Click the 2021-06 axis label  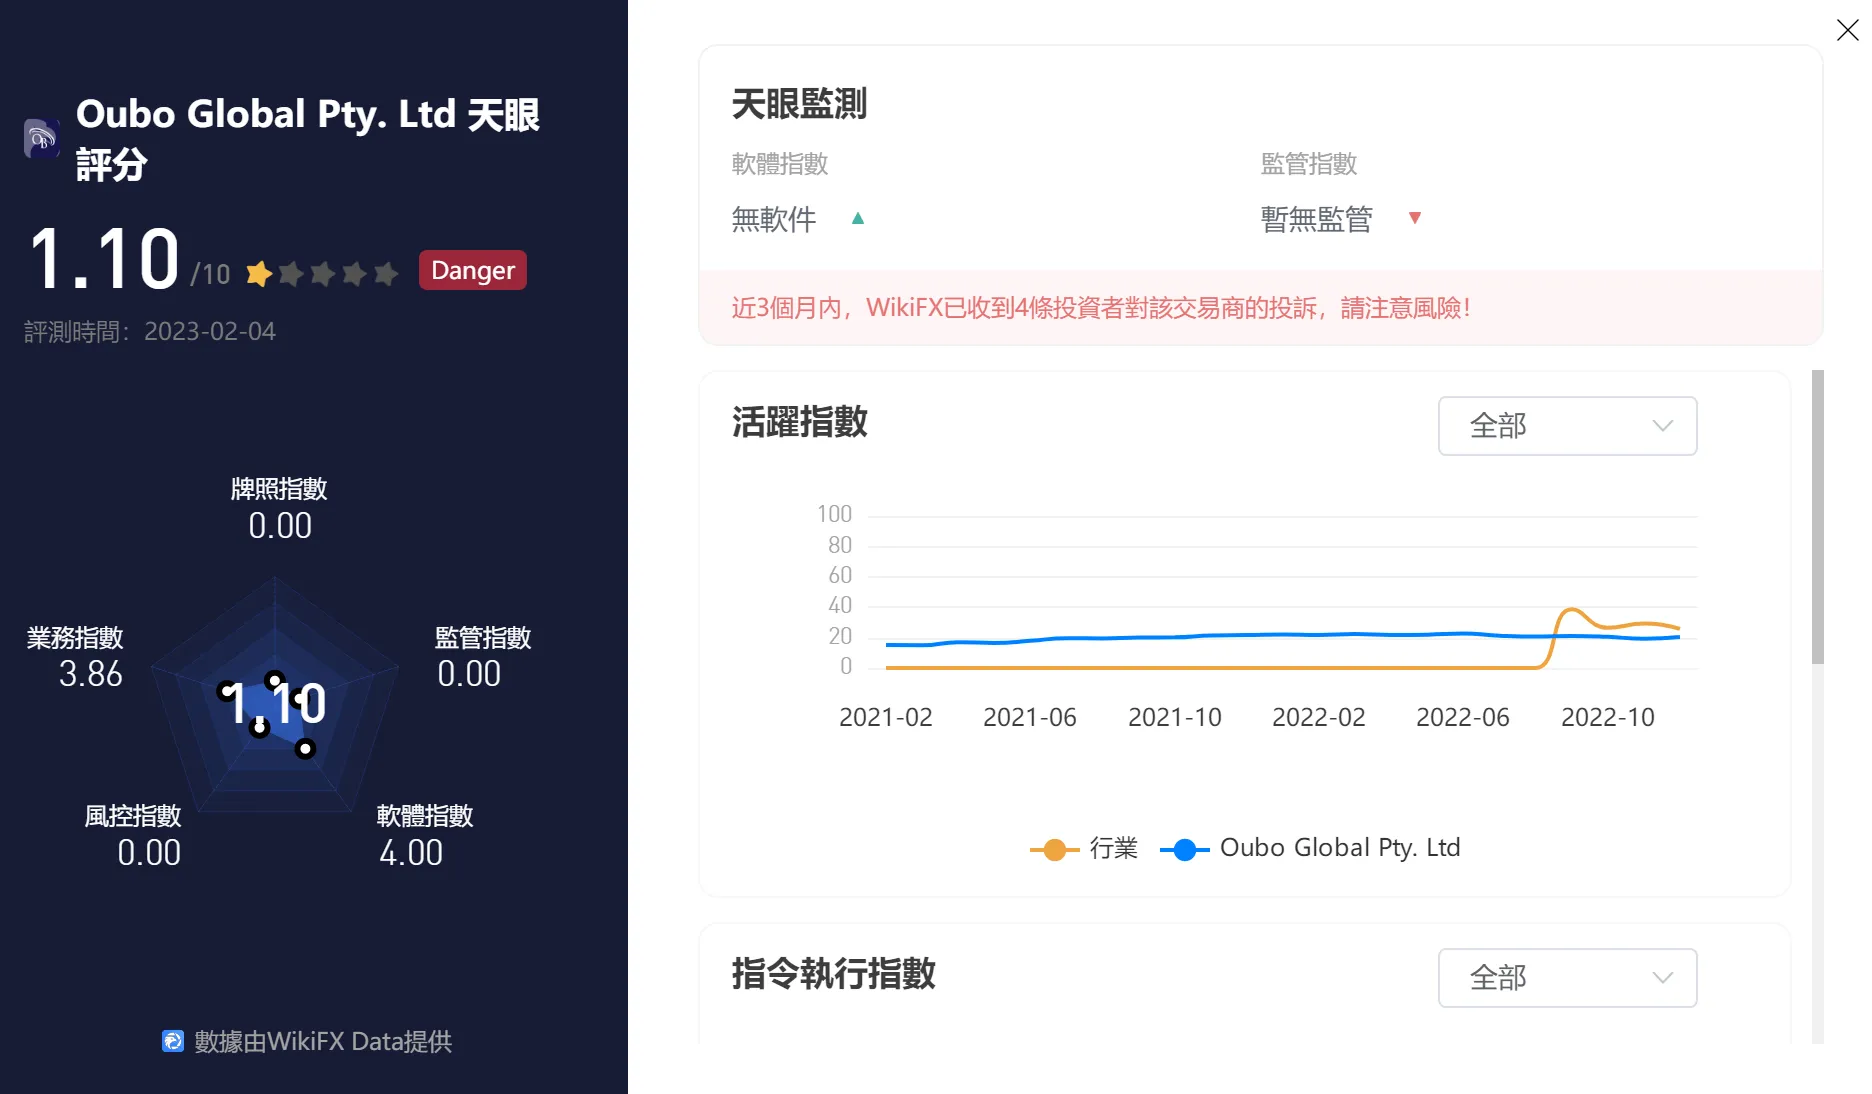[x=1030, y=717]
